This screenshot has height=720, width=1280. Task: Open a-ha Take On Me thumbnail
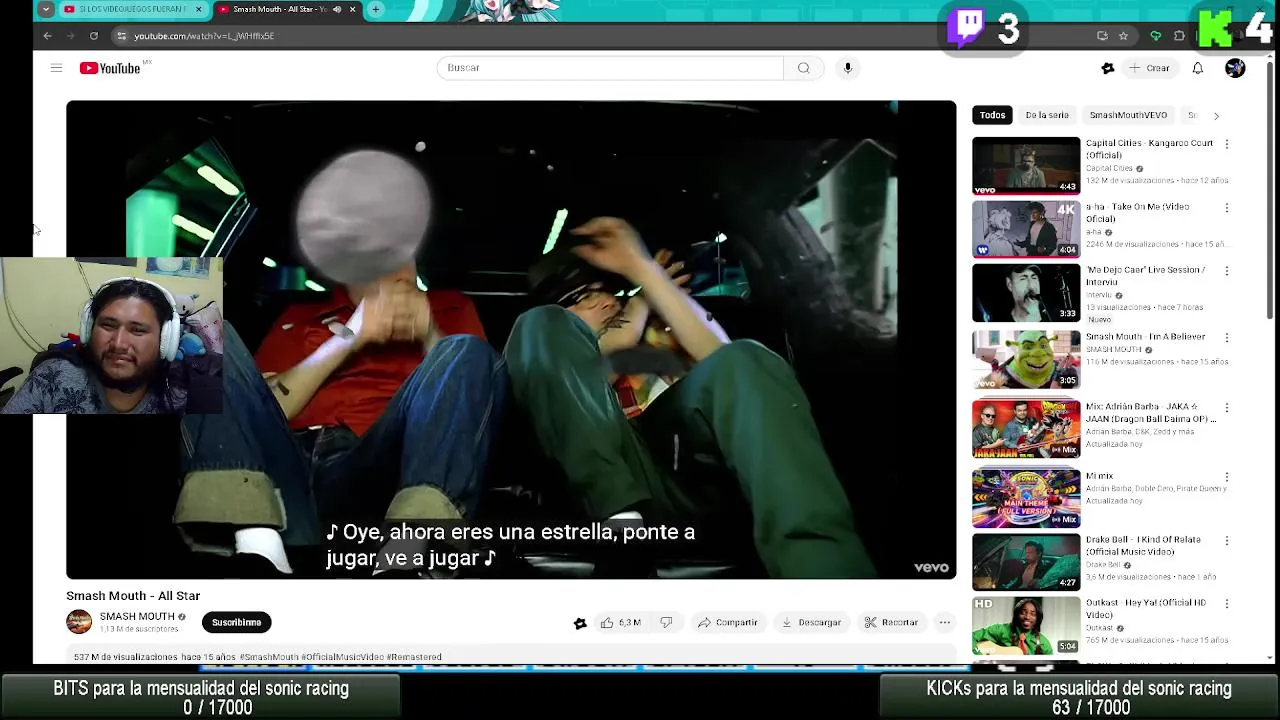tap(1026, 230)
